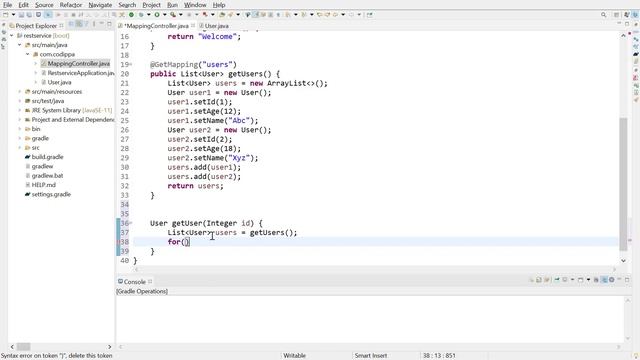Open the Console display selected dropdown arrow

coord(572,280)
